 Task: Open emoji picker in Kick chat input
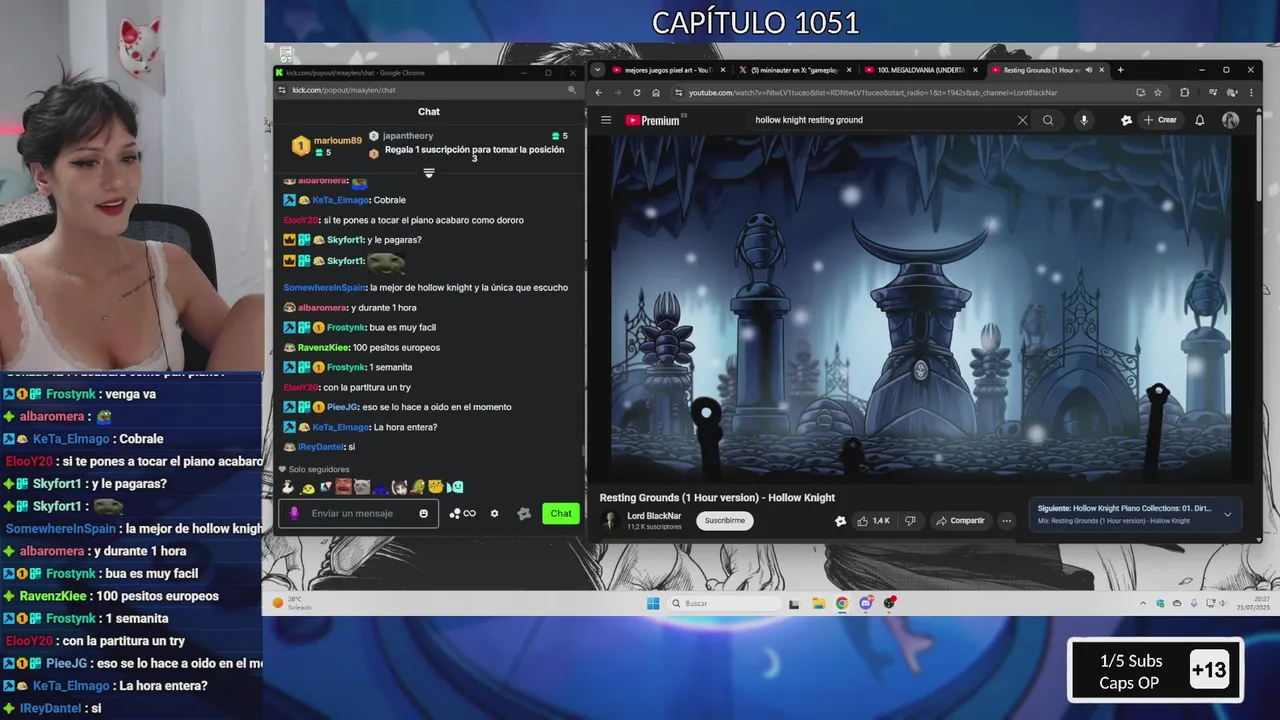[x=424, y=513]
